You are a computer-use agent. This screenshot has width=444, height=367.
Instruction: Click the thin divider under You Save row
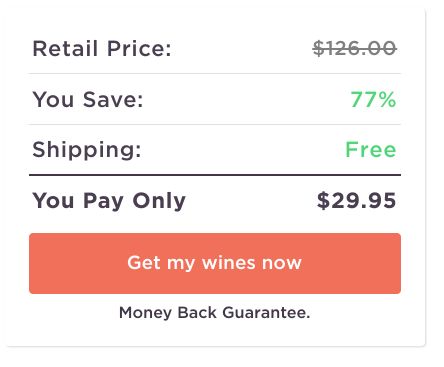(x=215, y=125)
